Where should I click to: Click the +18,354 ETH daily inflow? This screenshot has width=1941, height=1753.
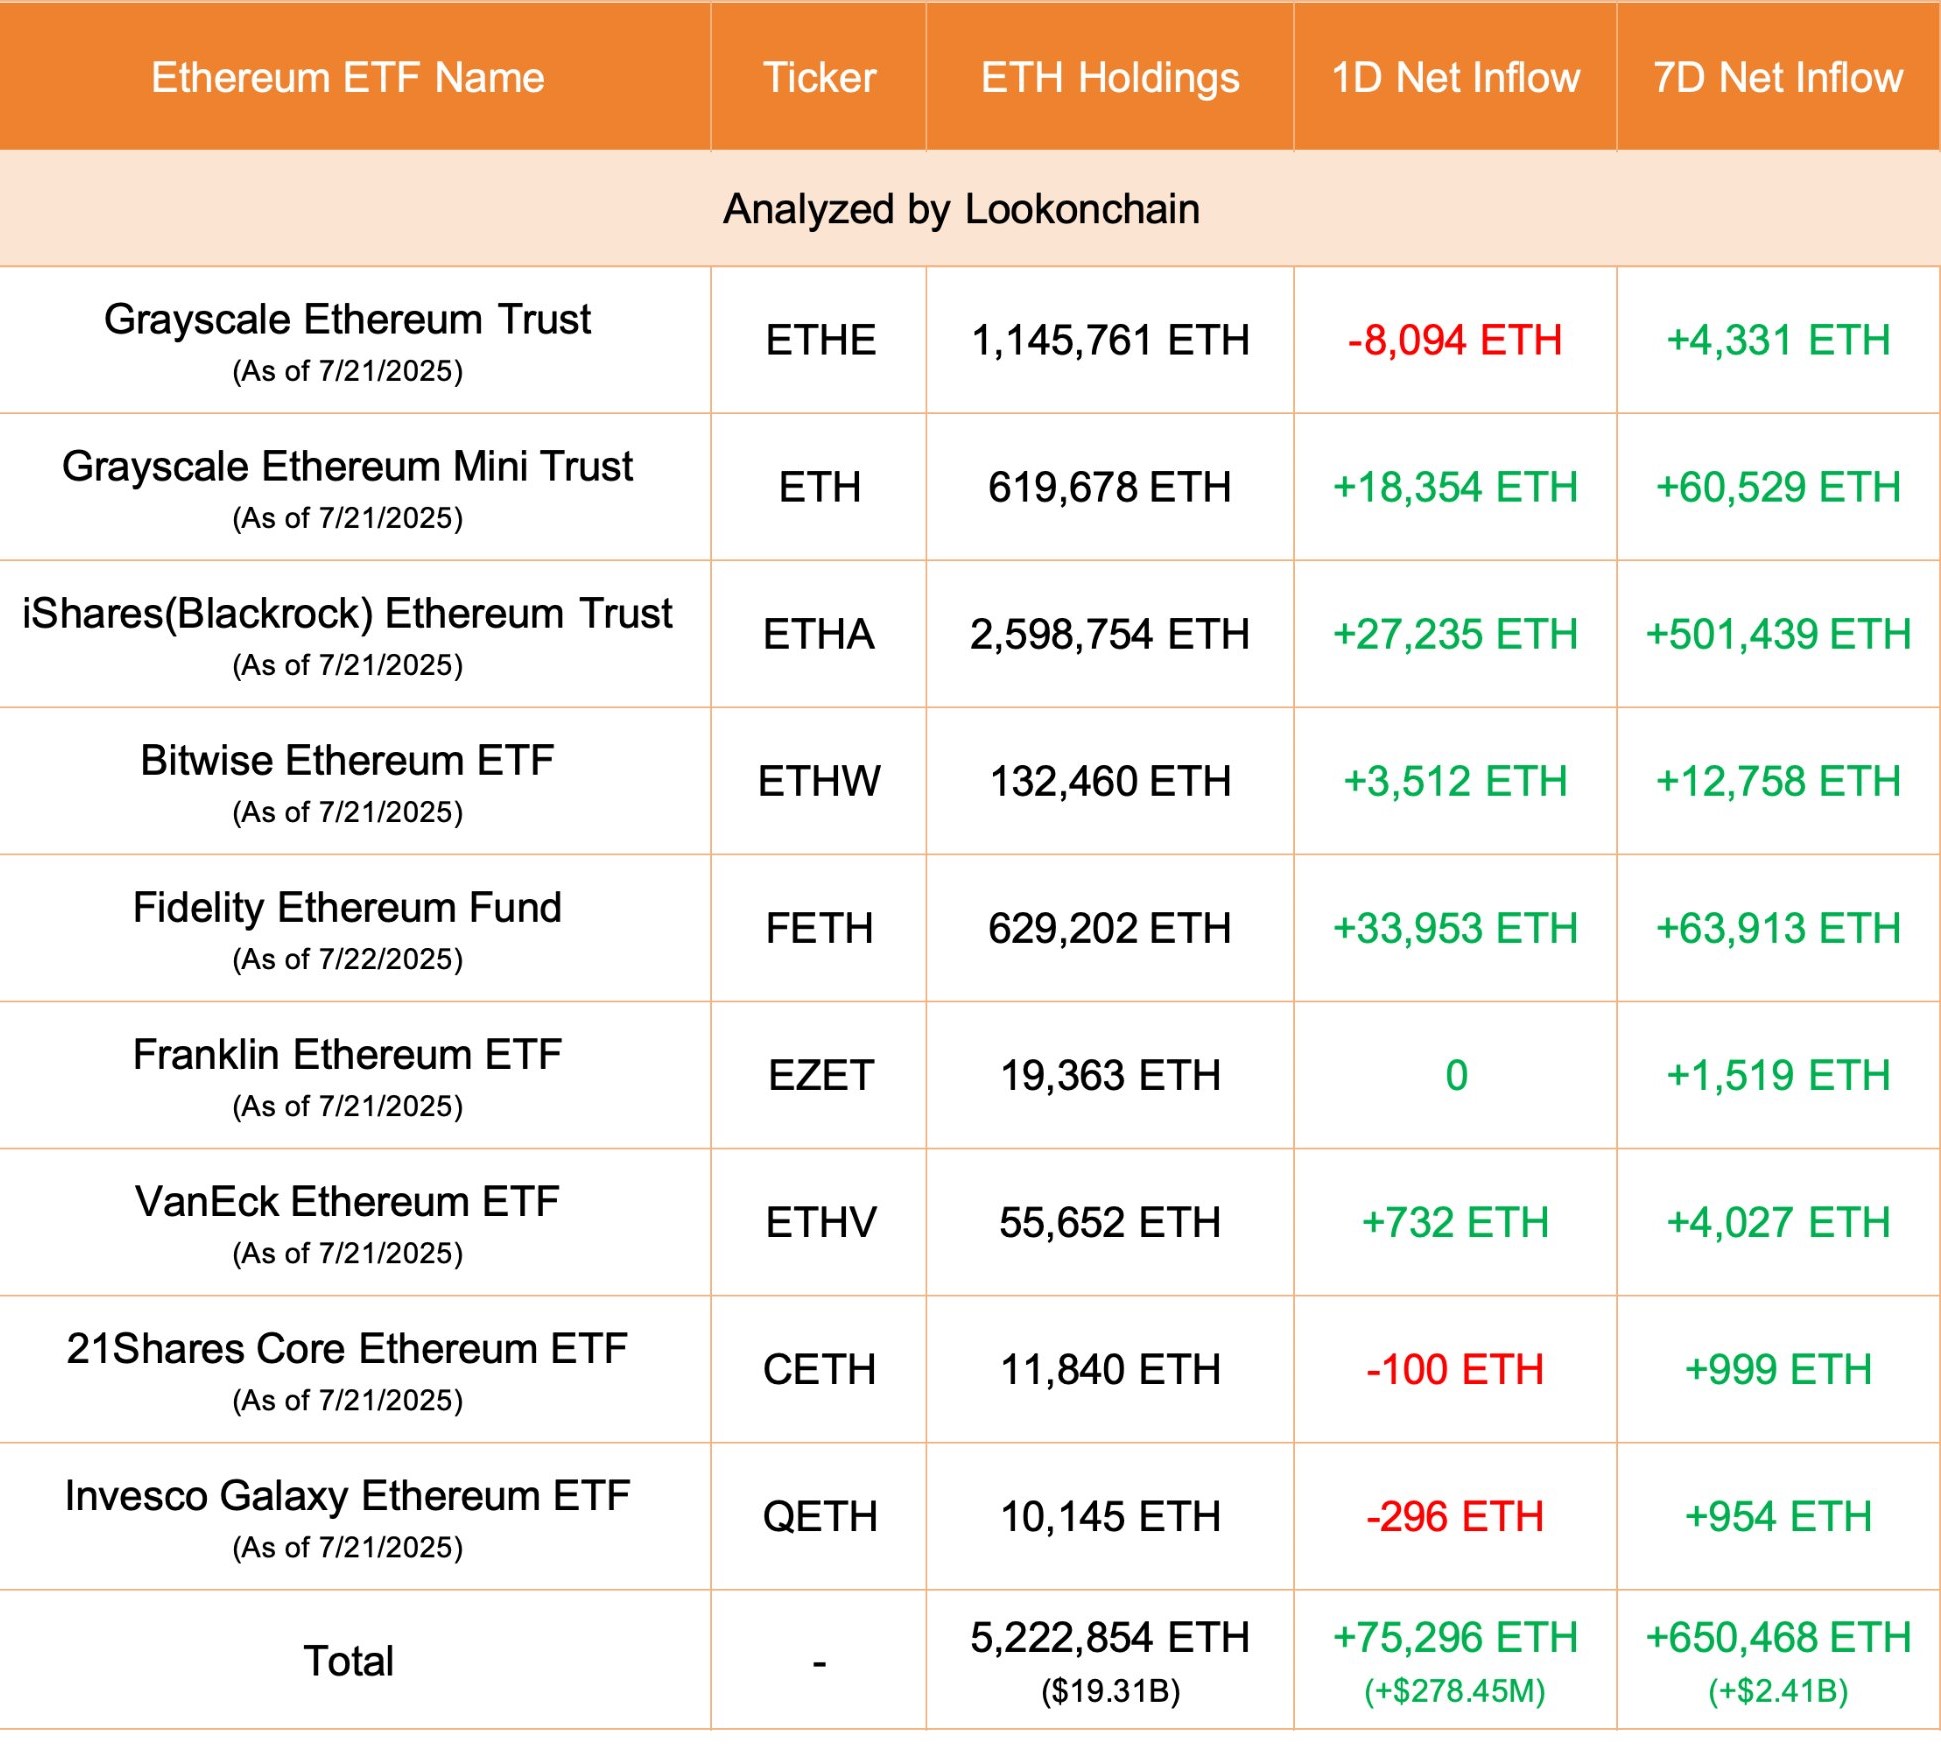point(1455,488)
